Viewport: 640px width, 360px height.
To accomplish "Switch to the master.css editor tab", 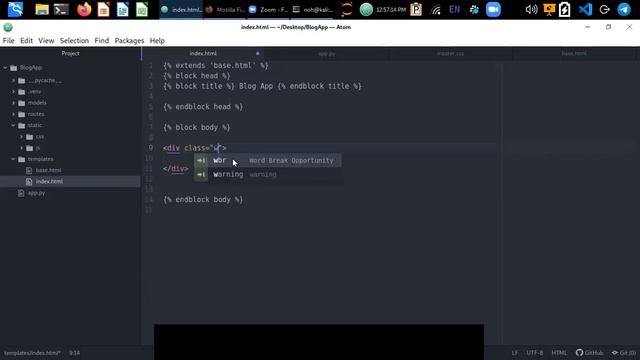I will tap(450, 53).
